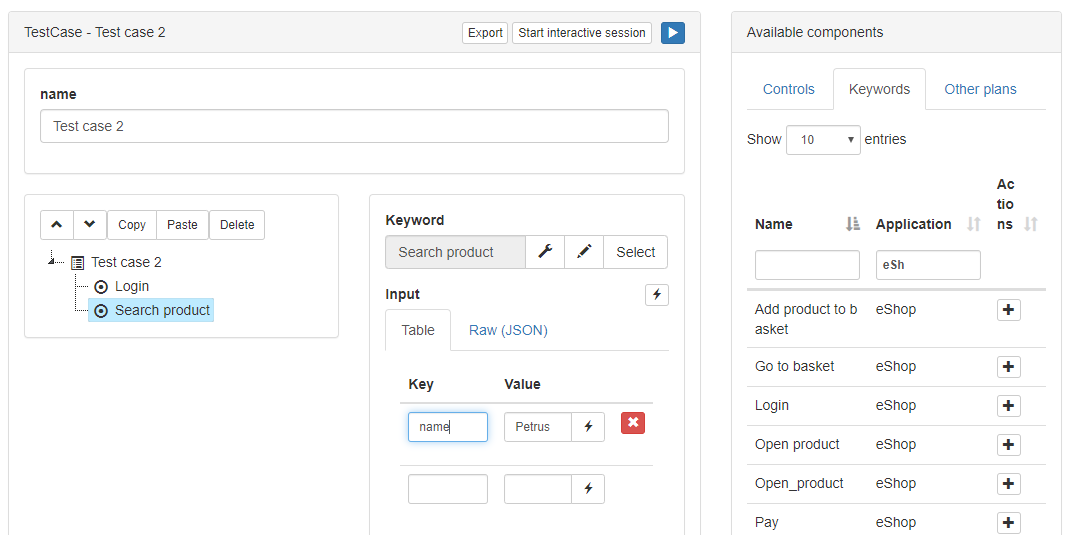Run test case with blue play button
This screenshot has width=1076, height=535.
point(672,33)
